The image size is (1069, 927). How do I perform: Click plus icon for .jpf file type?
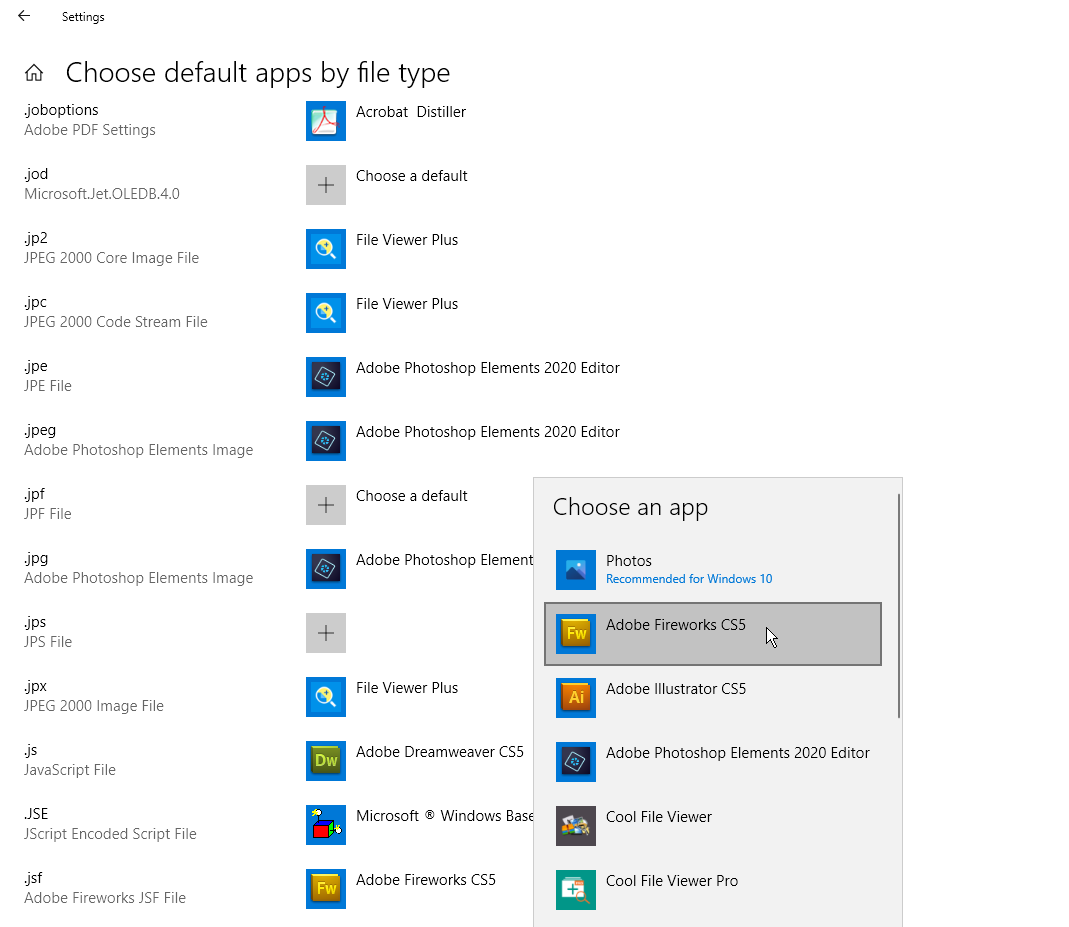pos(326,505)
